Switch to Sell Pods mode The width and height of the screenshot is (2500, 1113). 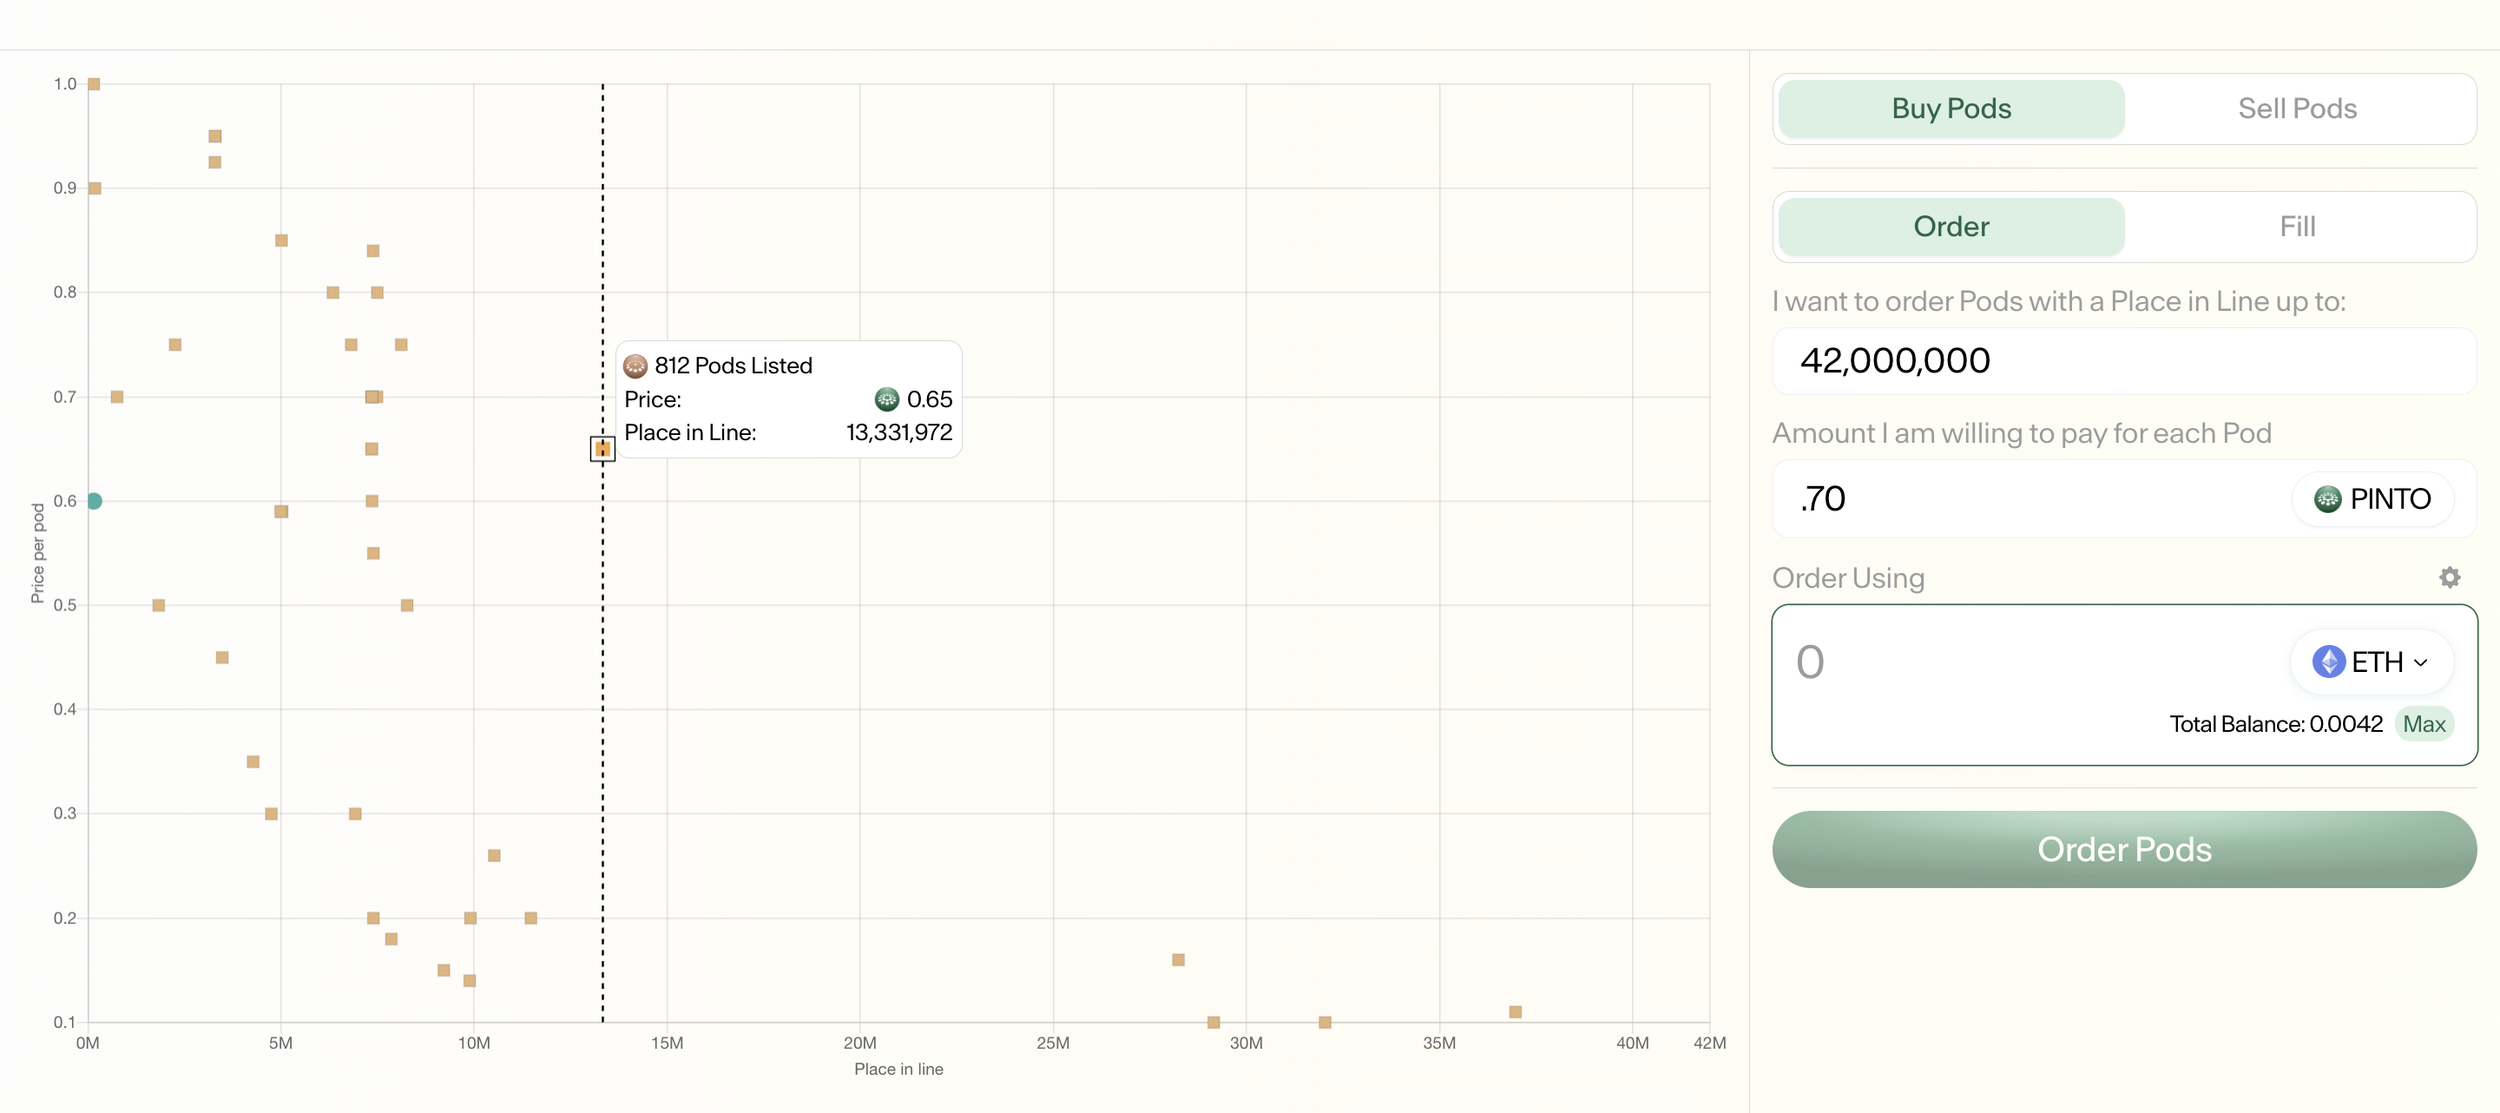click(x=2297, y=109)
